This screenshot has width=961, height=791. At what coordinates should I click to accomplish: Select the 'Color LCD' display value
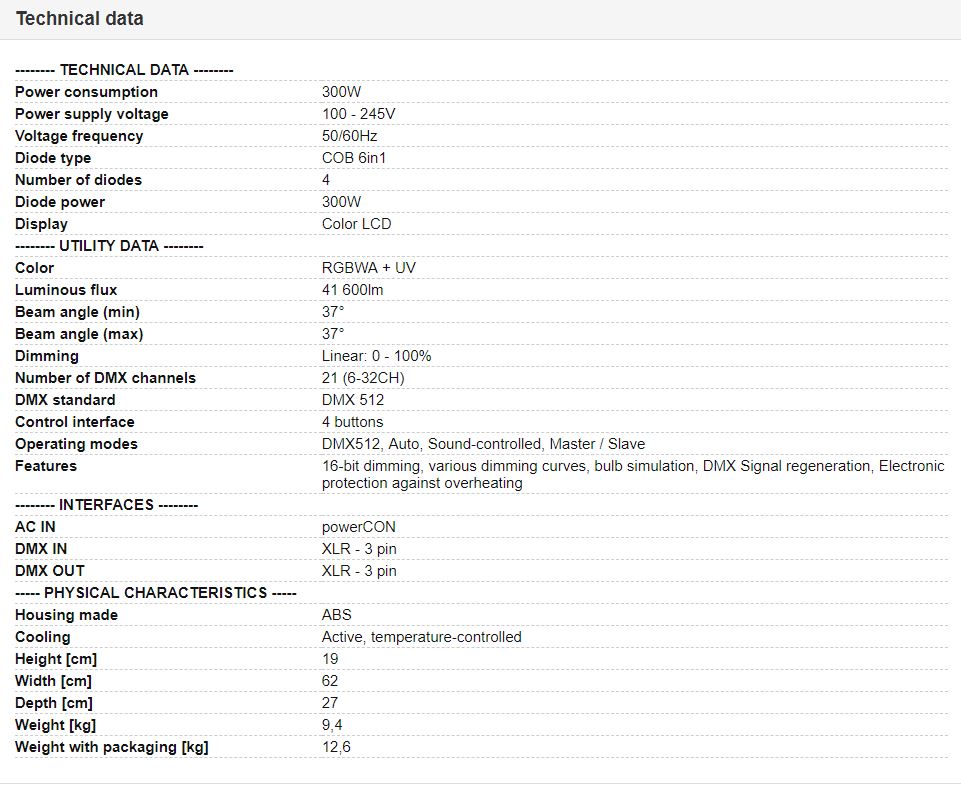coord(356,224)
